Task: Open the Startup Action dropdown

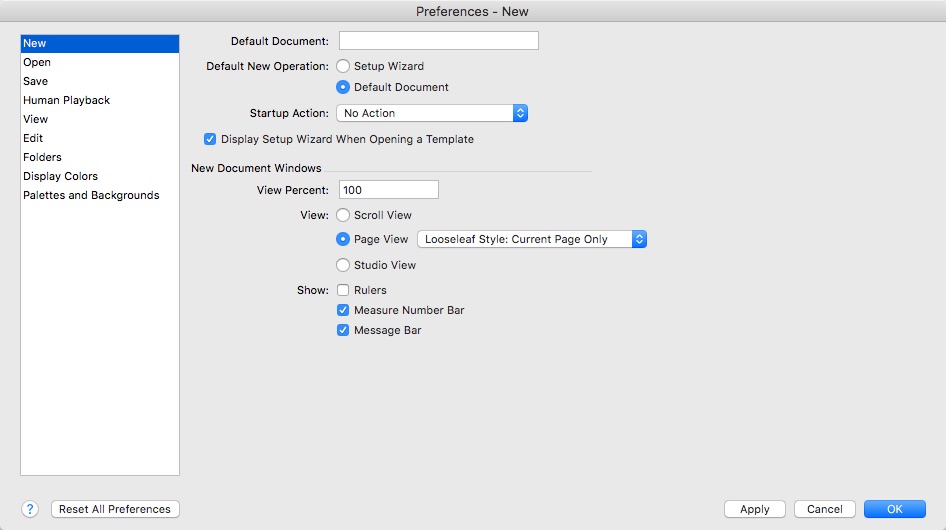Action: 431,113
